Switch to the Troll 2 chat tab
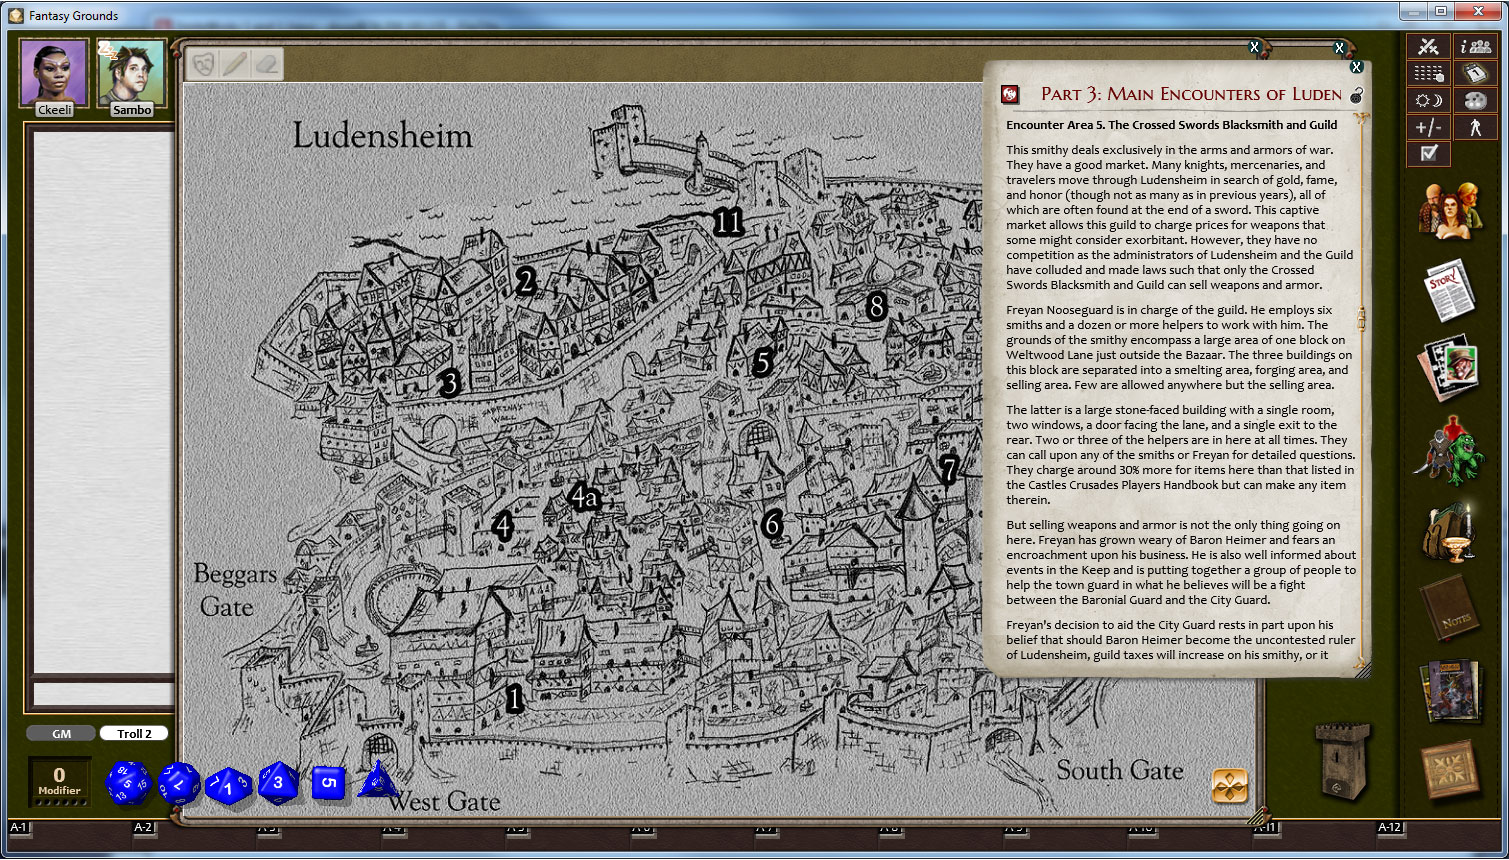Screen dimensions: 1509x860 134,733
